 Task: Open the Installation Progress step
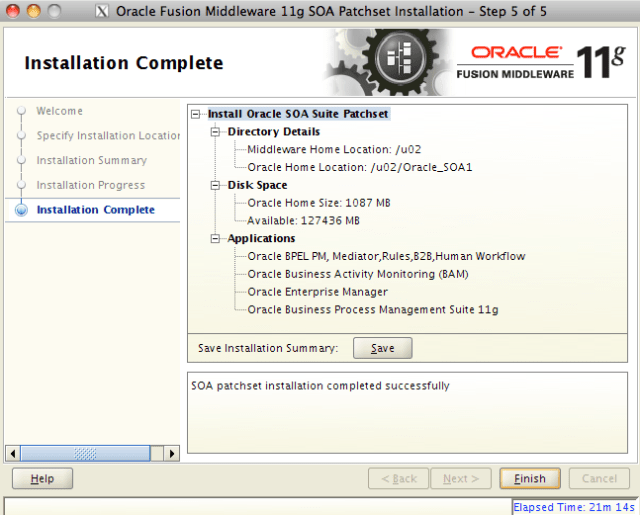tap(90, 185)
